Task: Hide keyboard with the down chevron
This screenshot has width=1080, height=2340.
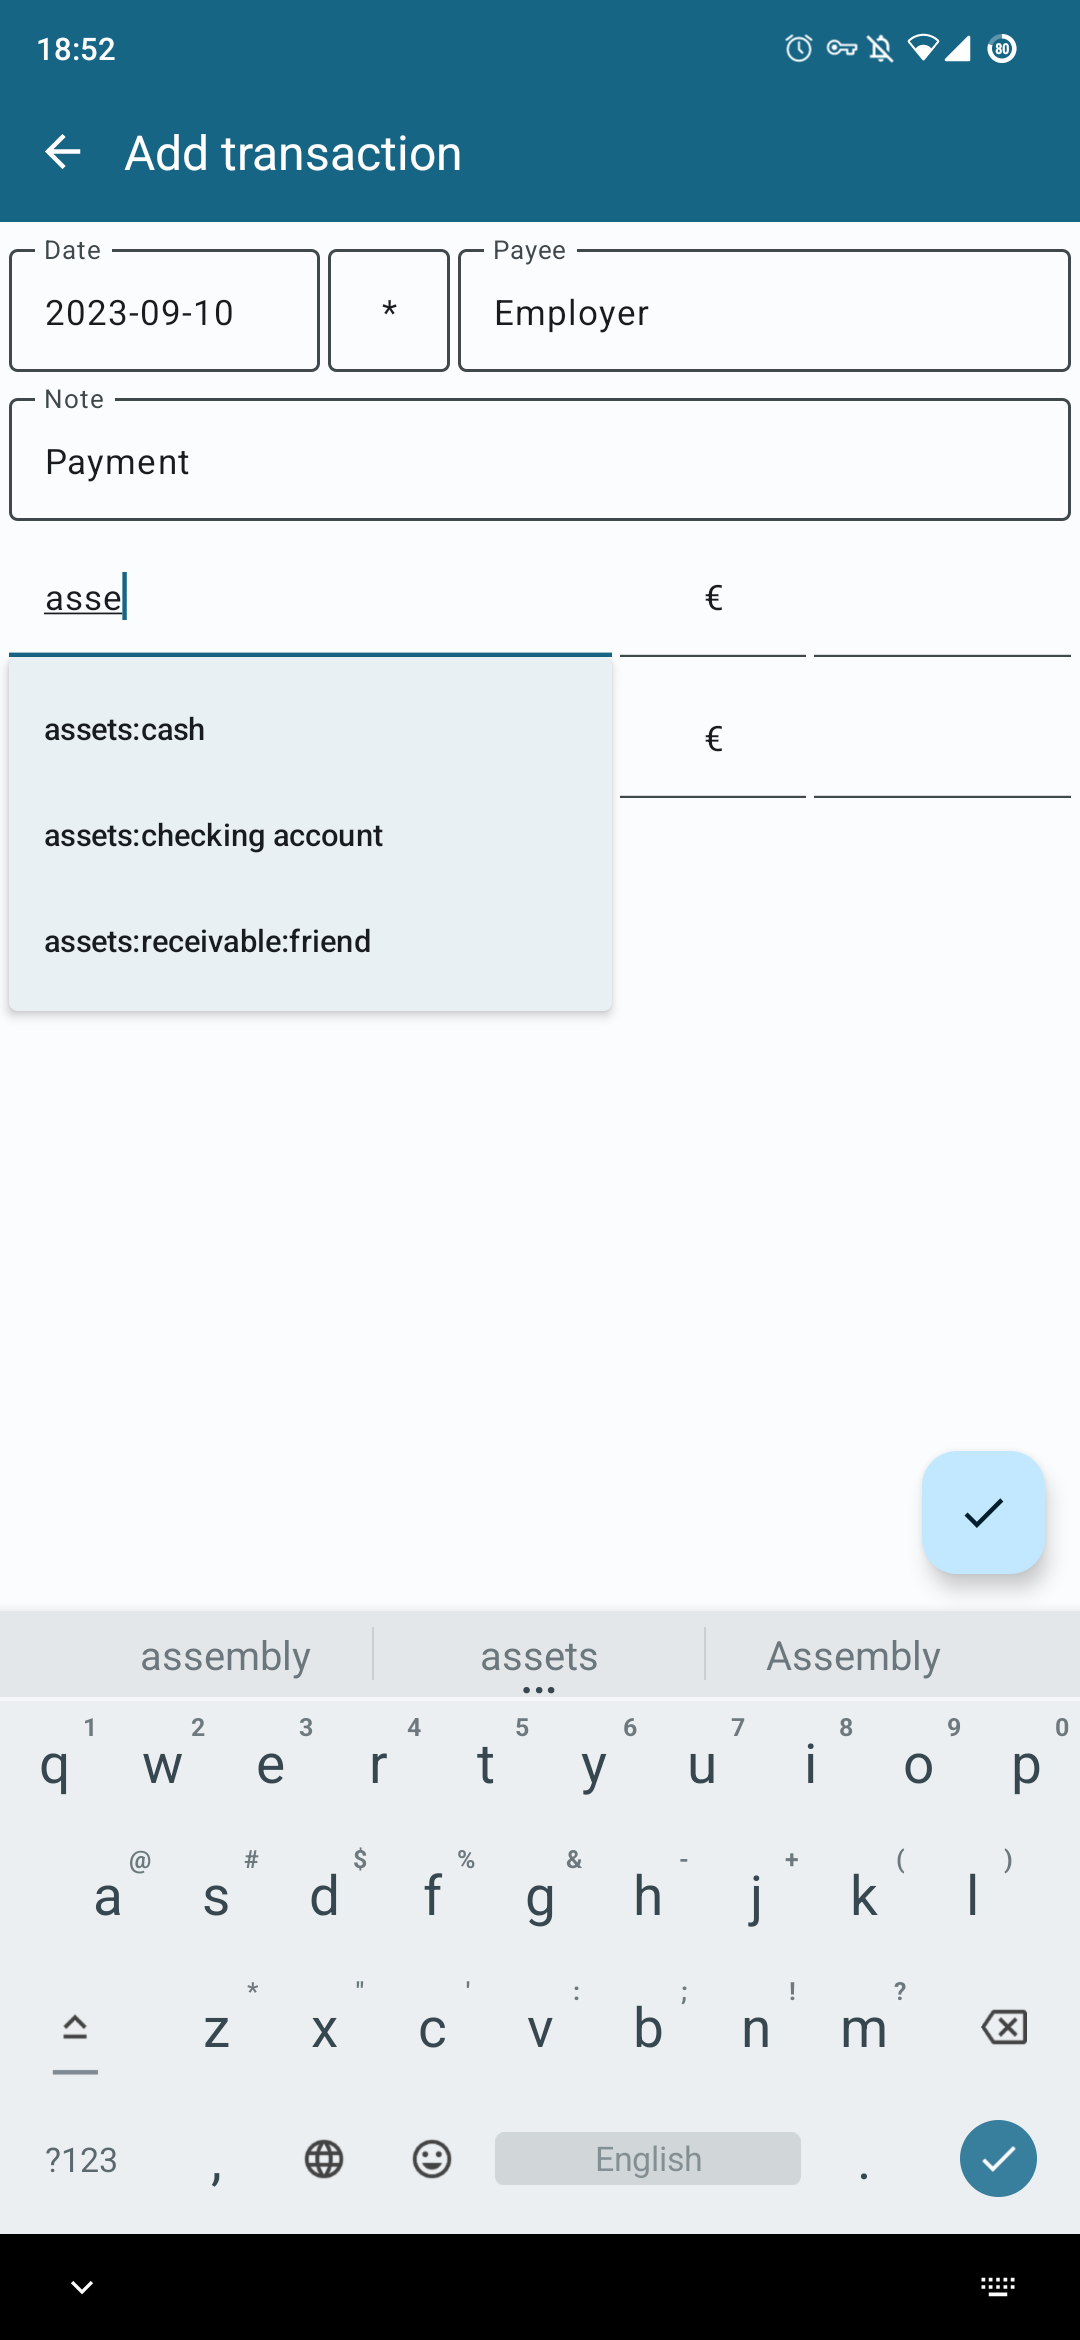Action: point(82,2286)
